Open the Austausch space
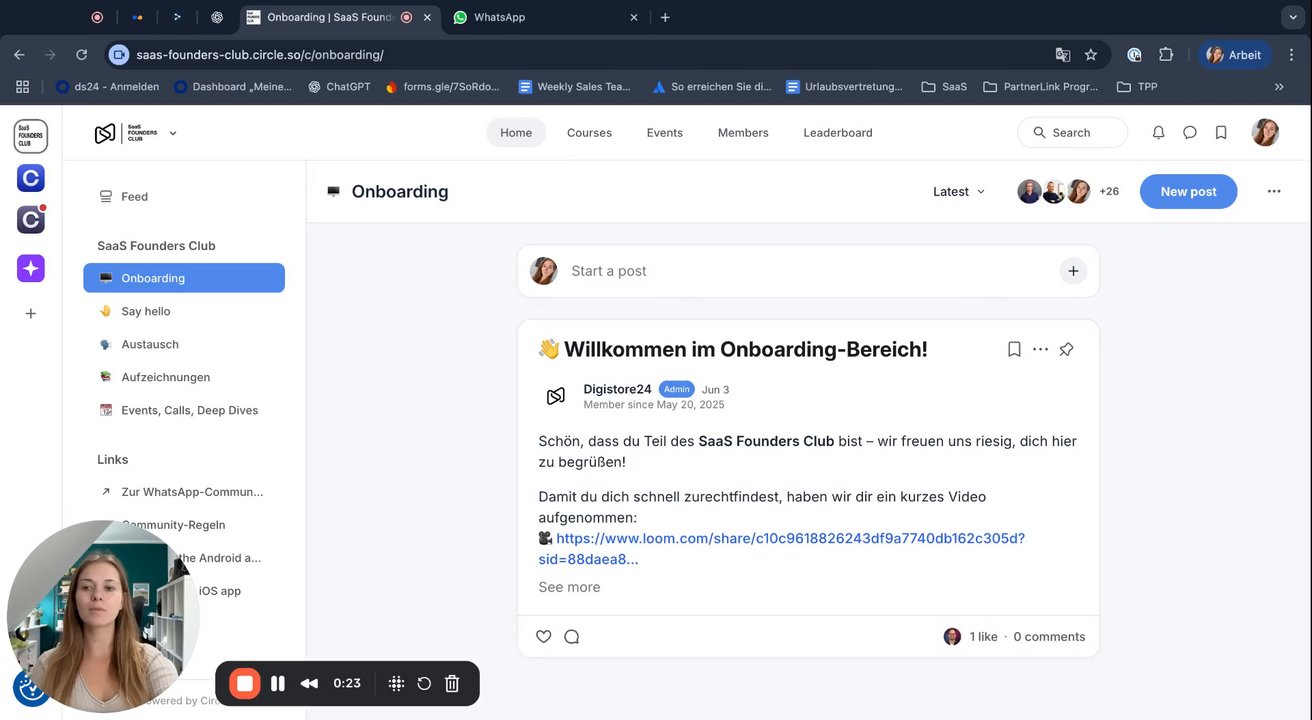 [184, 344]
